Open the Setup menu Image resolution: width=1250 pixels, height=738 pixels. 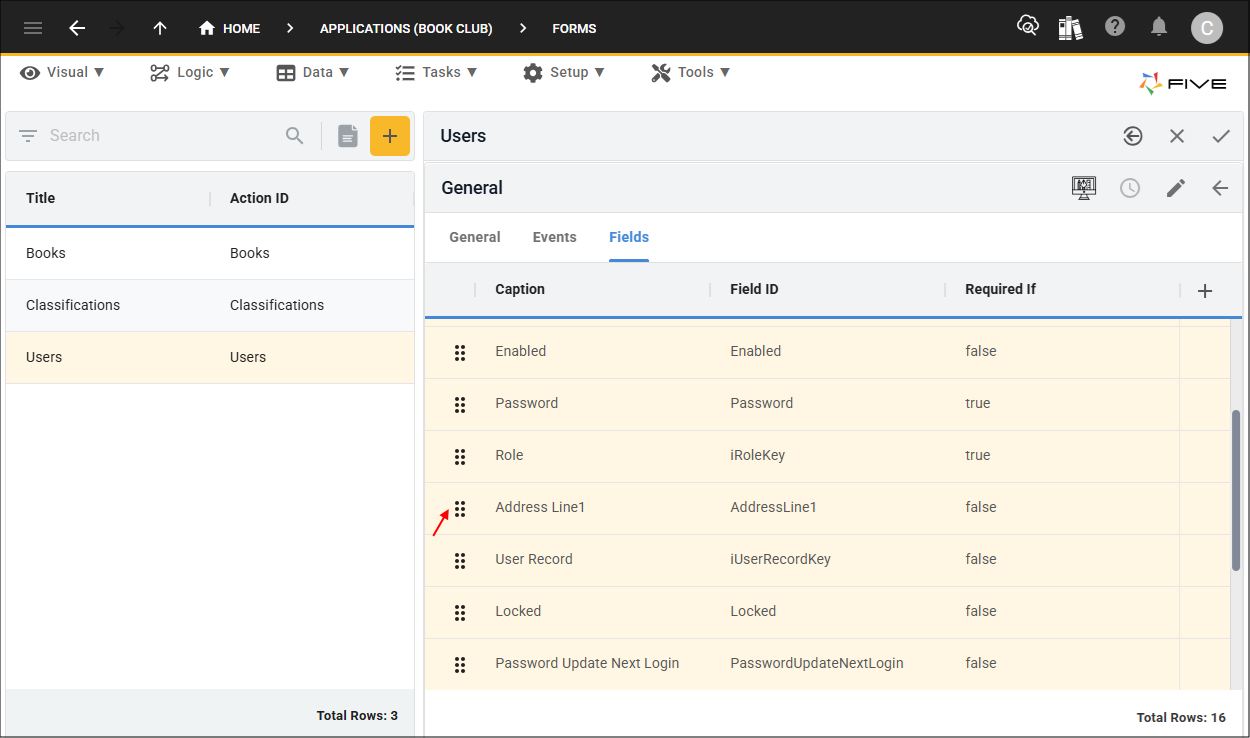[x=564, y=72]
